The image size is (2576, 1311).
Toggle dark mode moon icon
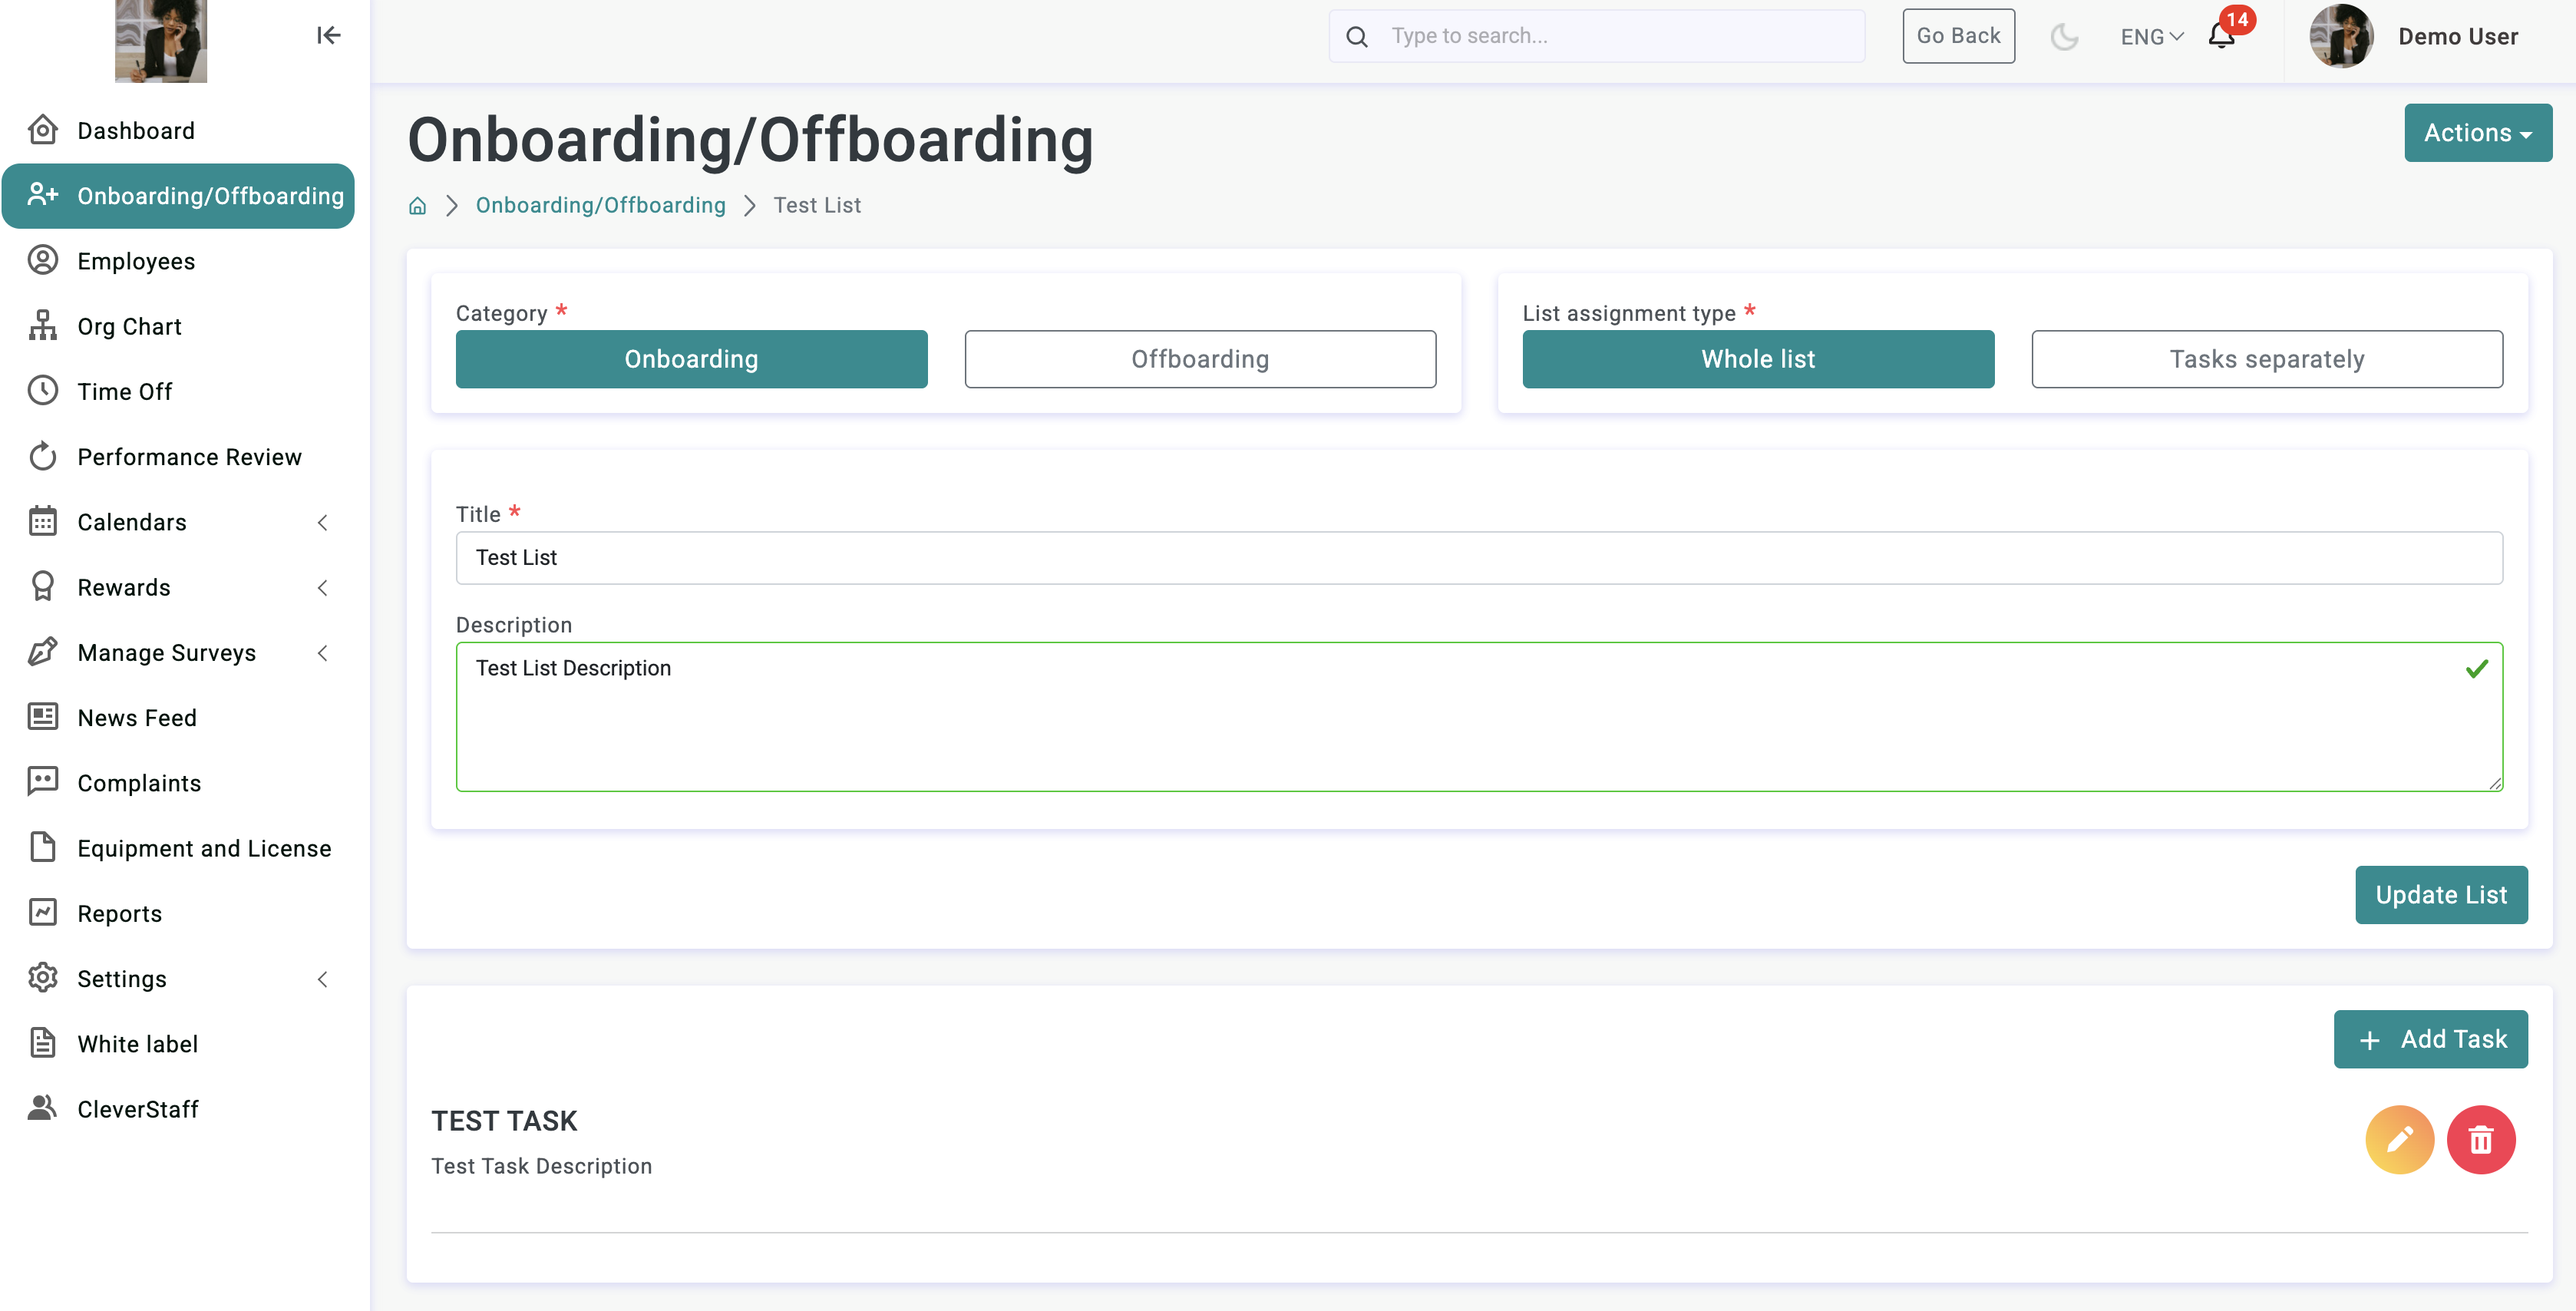(2064, 36)
